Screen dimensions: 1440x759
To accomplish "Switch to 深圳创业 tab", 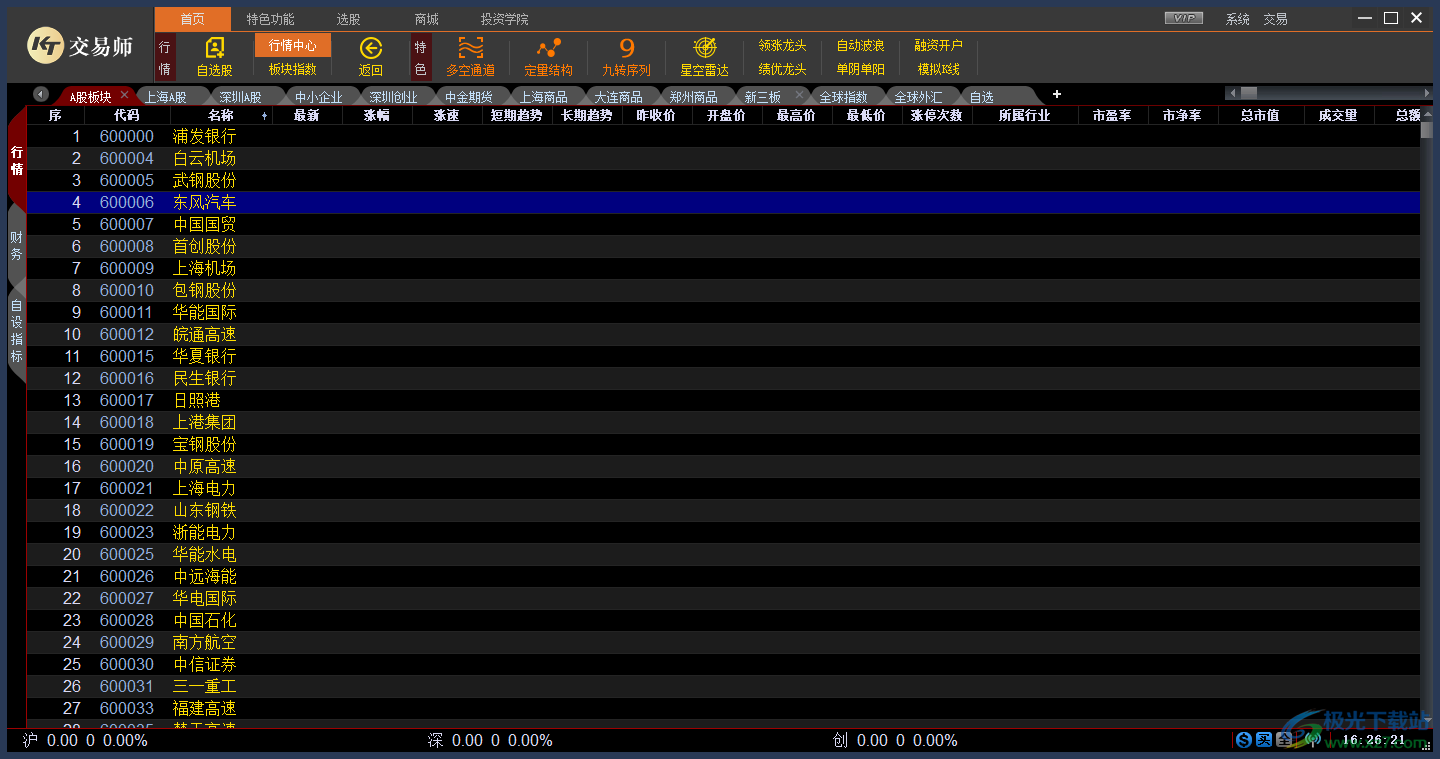I will coord(394,97).
